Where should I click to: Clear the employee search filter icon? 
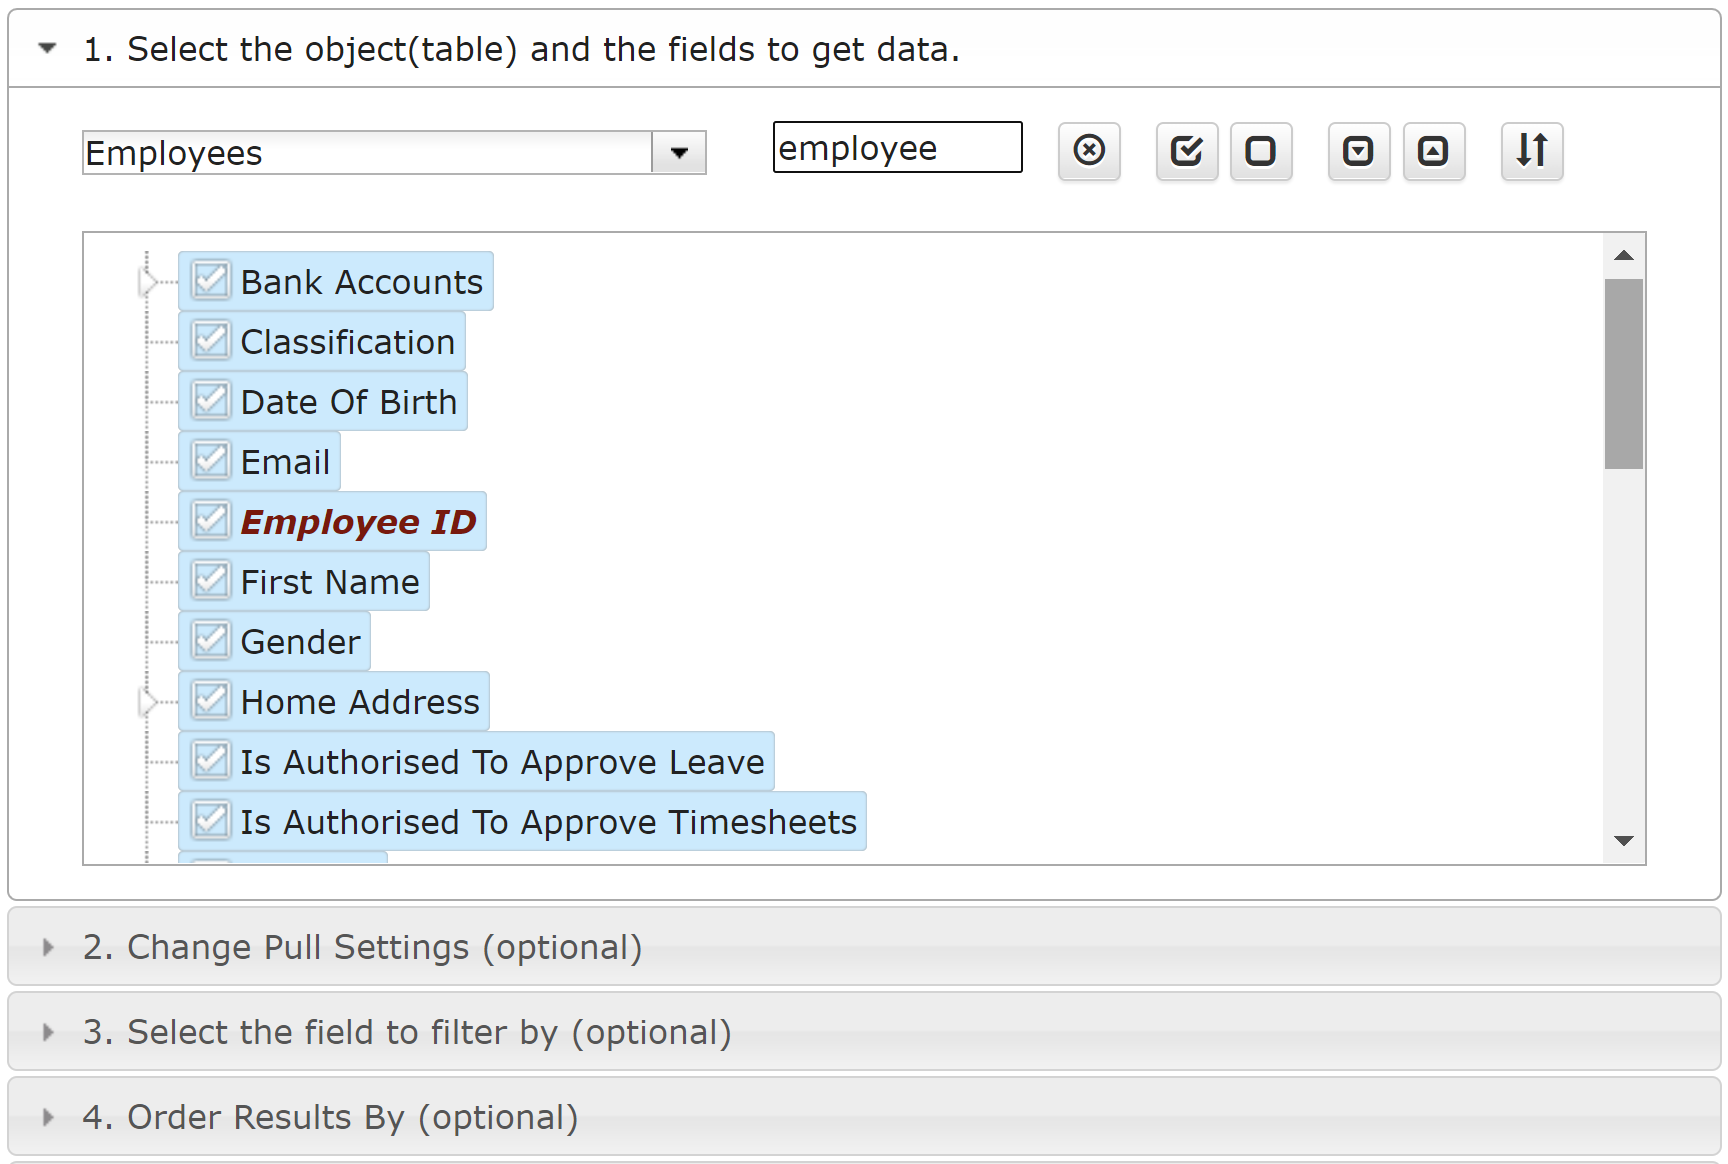tap(1089, 151)
